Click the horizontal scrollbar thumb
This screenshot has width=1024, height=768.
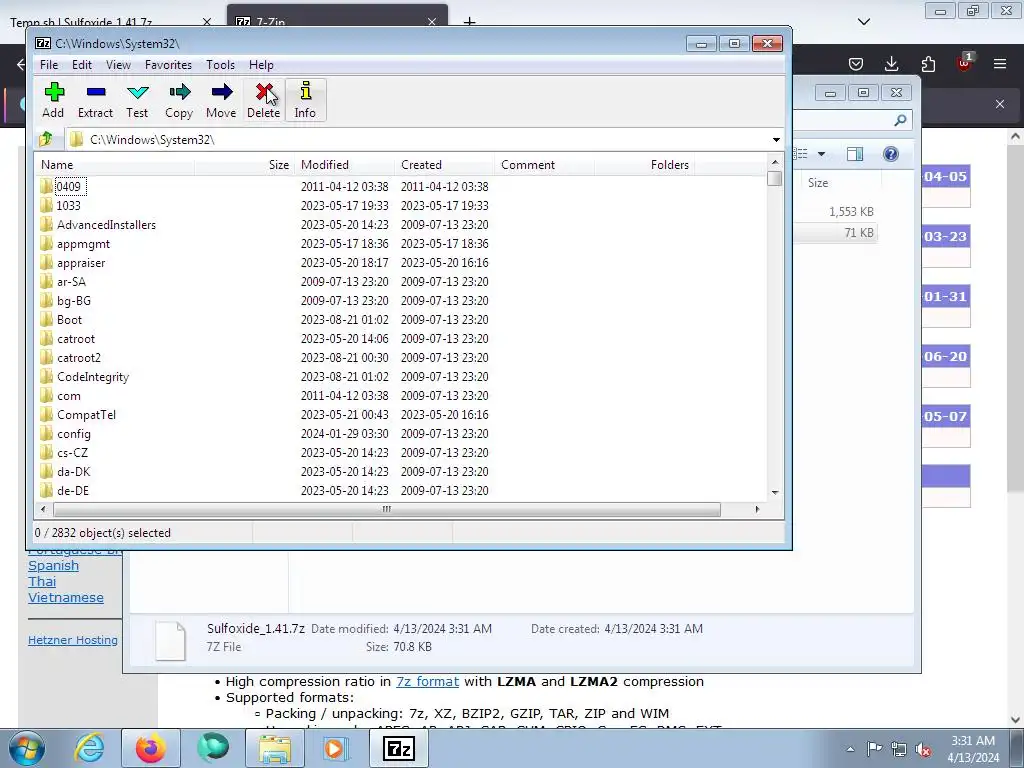click(x=387, y=509)
